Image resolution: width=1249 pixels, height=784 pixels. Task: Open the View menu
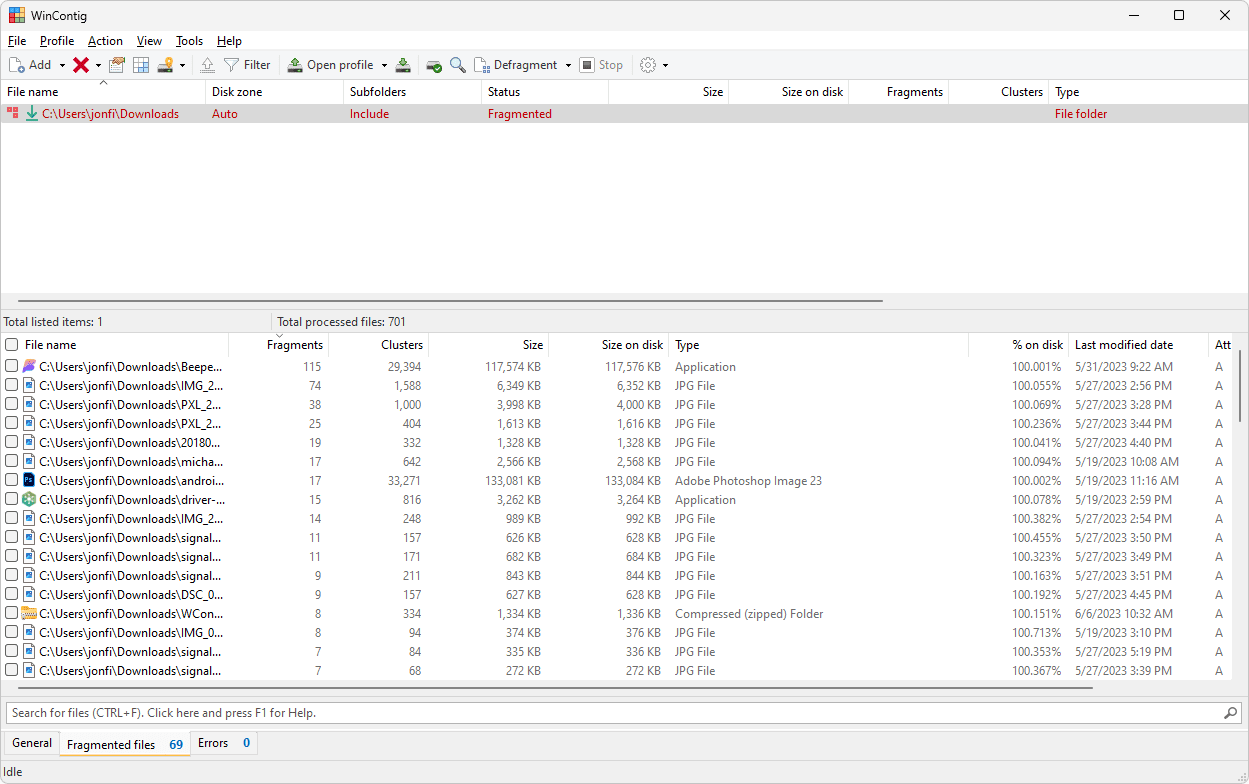coord(149,41)
